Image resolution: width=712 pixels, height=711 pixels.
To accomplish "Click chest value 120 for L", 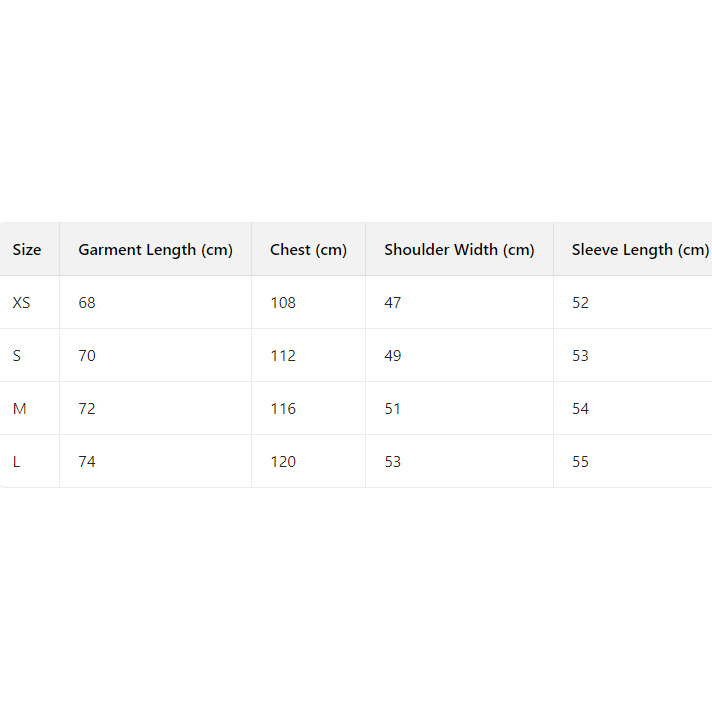I will tap(283, 462).
